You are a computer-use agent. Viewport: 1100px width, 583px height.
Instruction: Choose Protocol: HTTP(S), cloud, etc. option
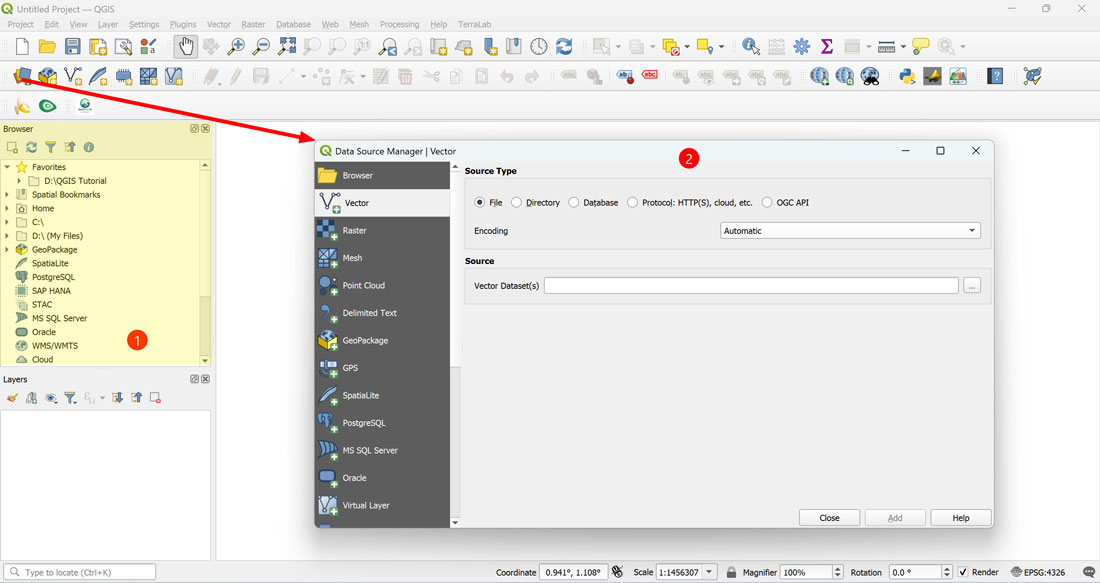tap(633, 202)
